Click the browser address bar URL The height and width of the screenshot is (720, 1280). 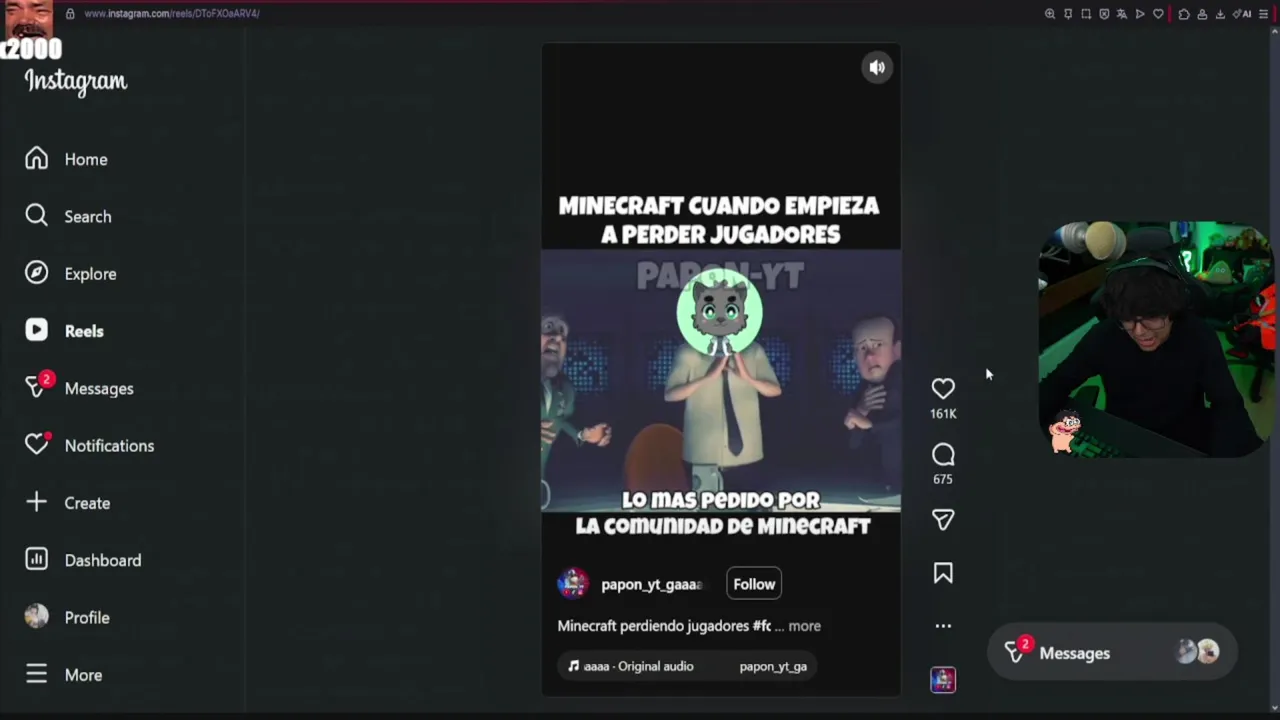pyautogui.click(x=172, y=14)
